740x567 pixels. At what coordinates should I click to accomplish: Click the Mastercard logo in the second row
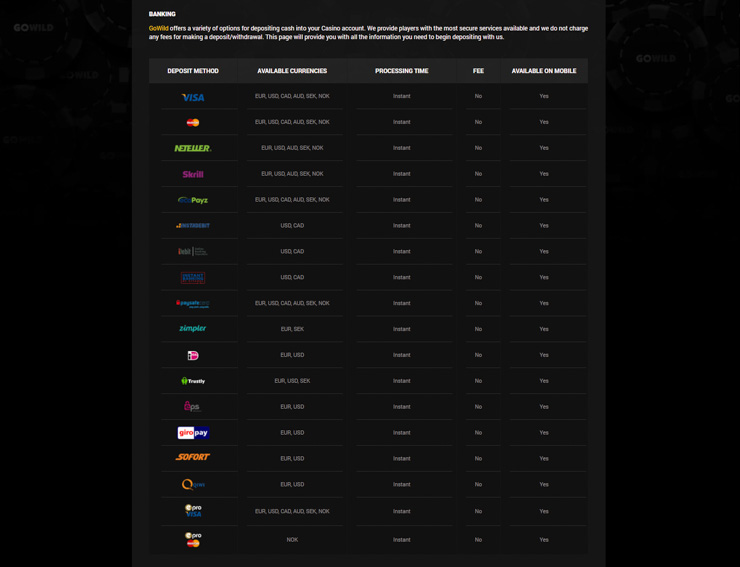point(193,122)
